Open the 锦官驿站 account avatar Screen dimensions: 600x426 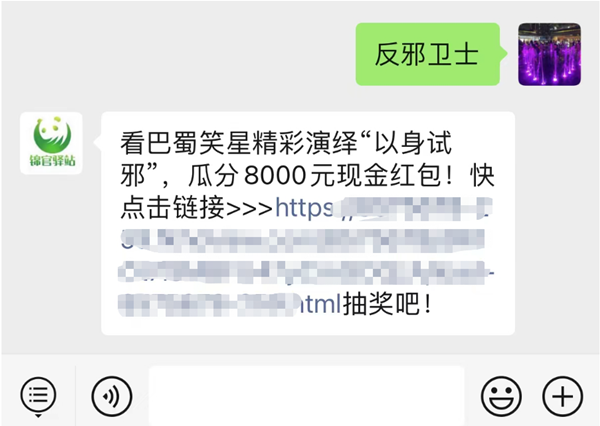coord(51,143)
